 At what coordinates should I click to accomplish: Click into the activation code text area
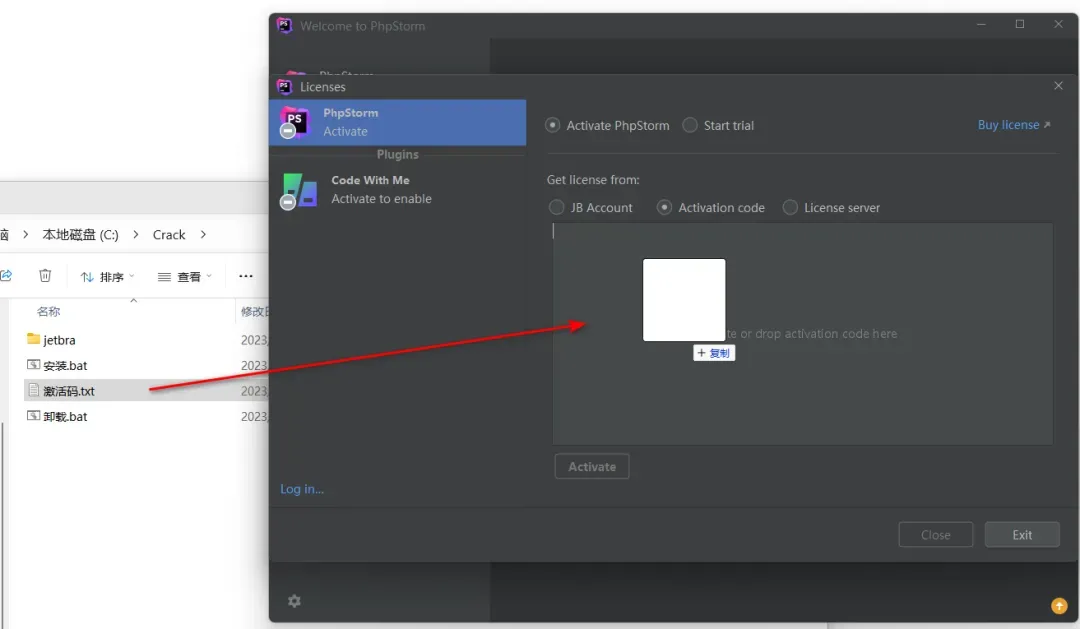pos(802,333)
